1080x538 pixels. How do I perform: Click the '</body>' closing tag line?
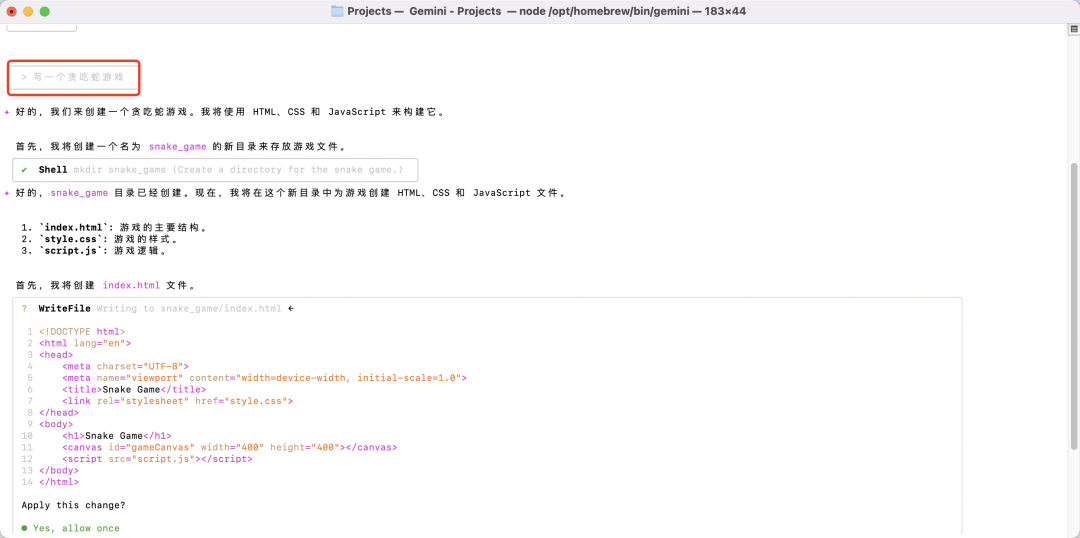59,470
